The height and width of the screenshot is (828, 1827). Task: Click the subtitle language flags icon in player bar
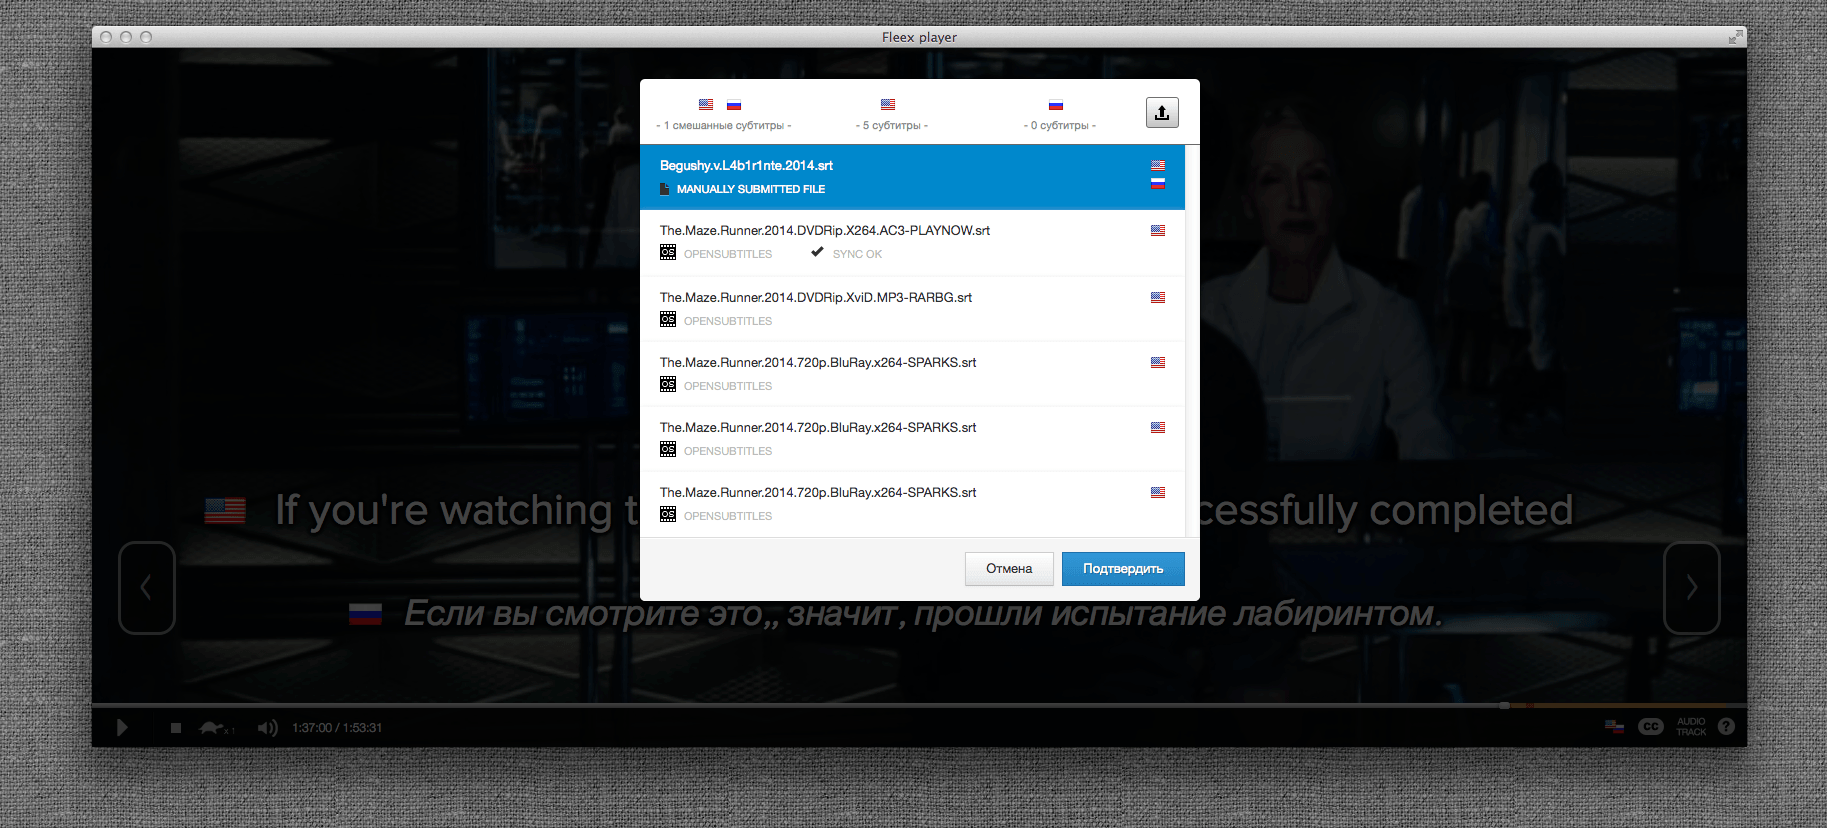click(1614, 727)
